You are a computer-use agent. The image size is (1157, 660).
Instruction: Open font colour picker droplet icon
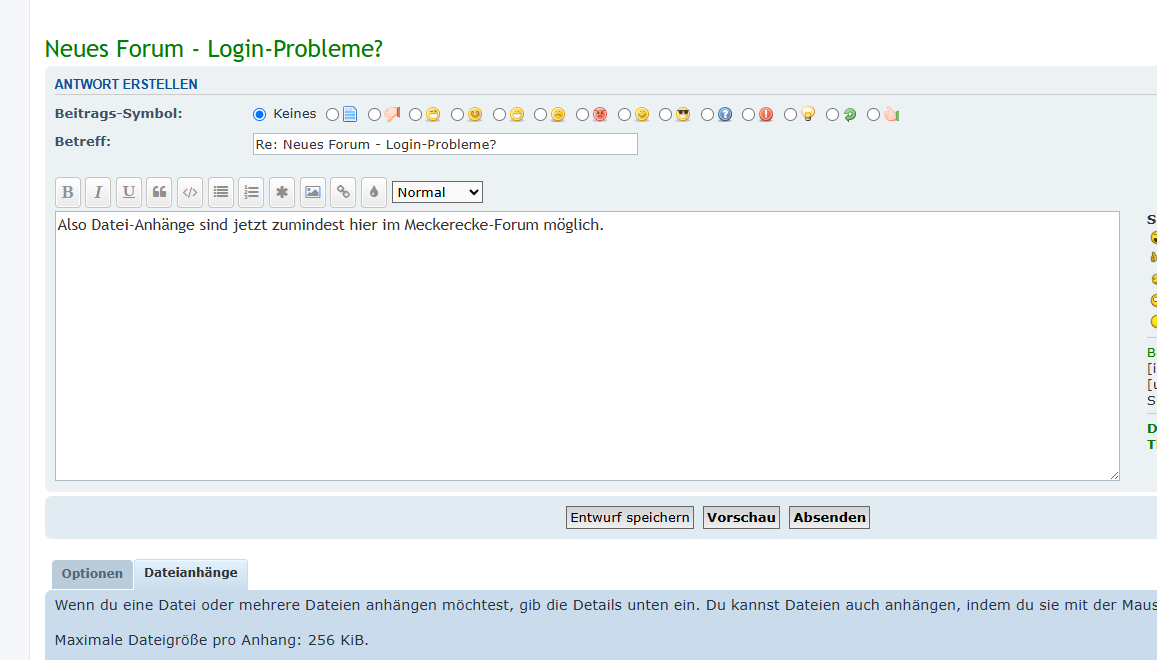[x=374, y=192]
